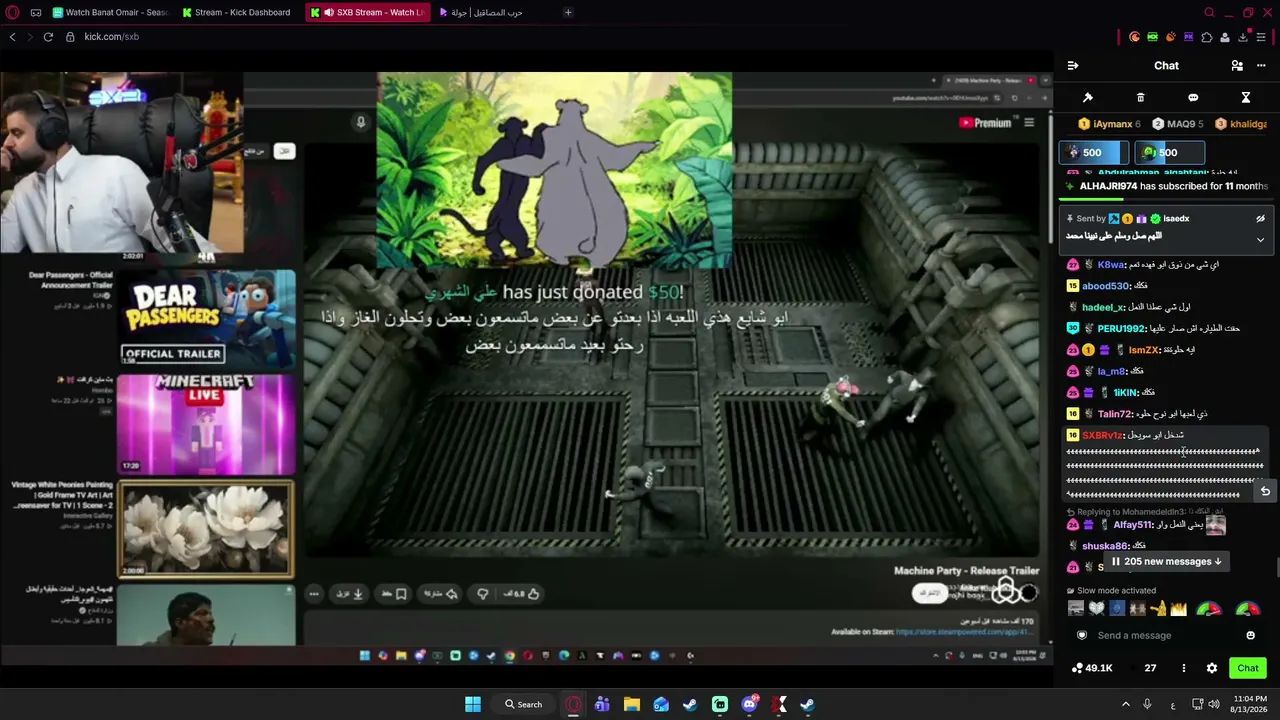Go back in the browser

13,37
